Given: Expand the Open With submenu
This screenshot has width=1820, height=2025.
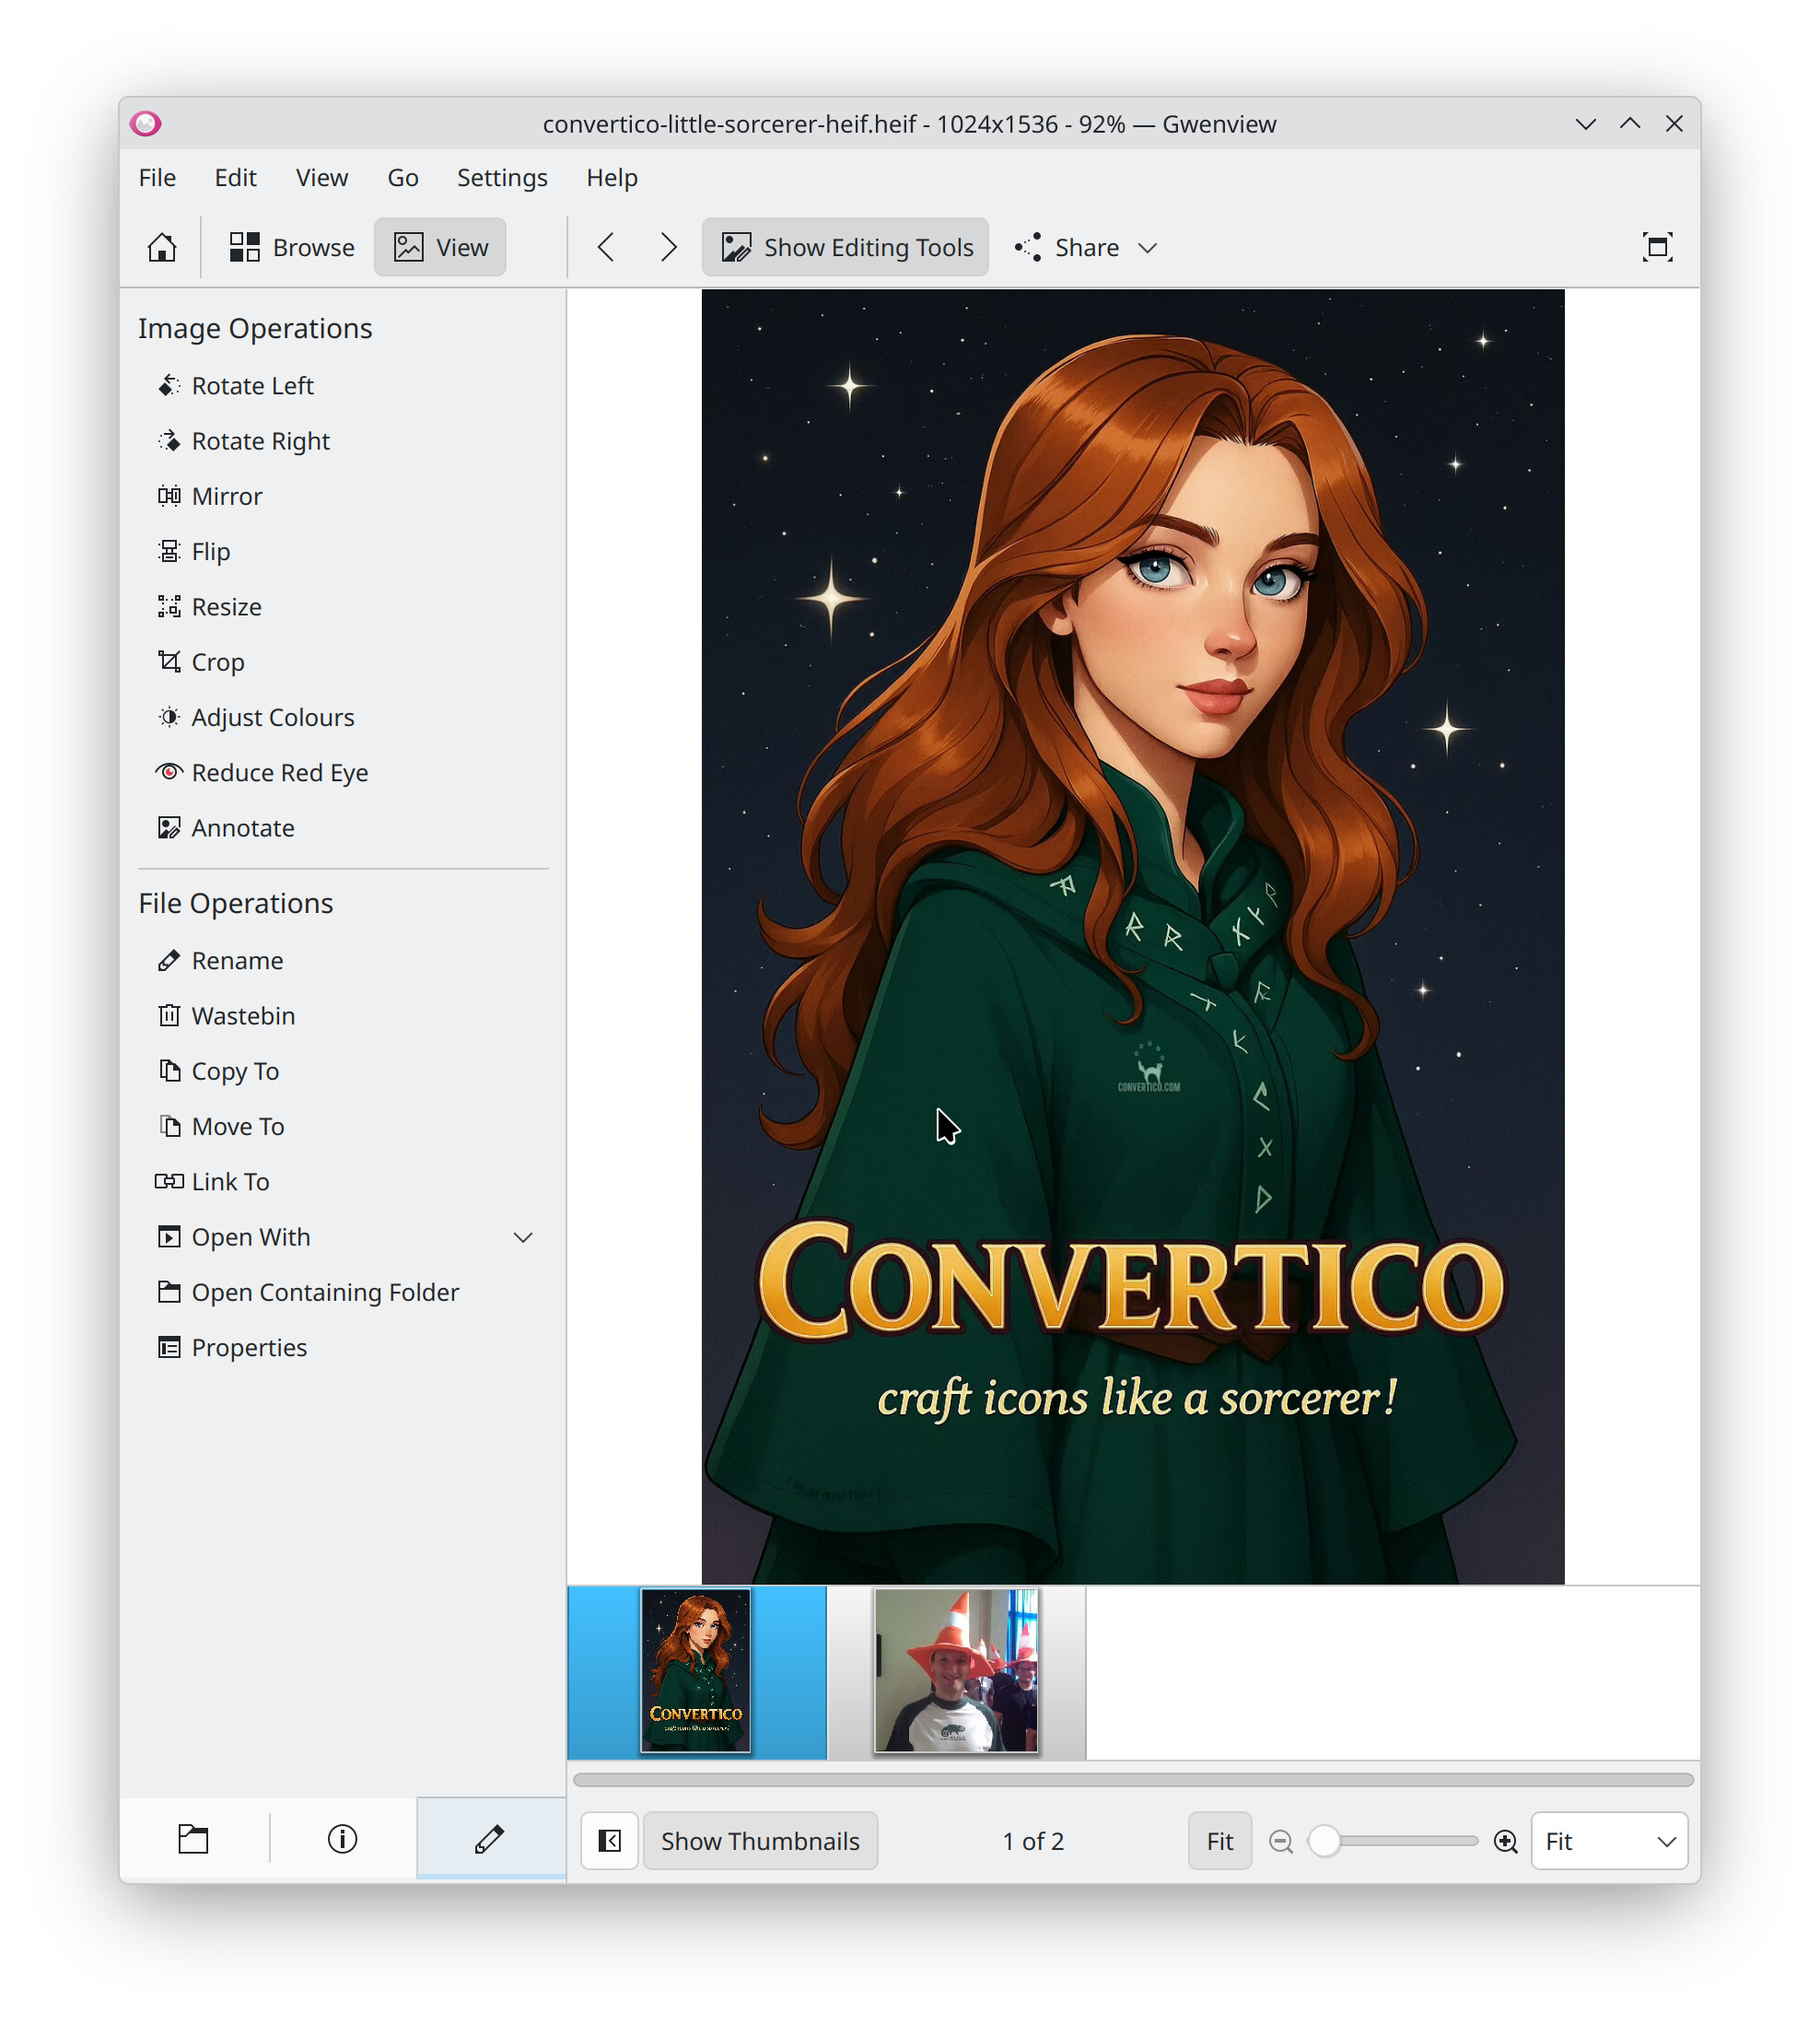Looking at the screenshot, I should [x=522, y=1237].
